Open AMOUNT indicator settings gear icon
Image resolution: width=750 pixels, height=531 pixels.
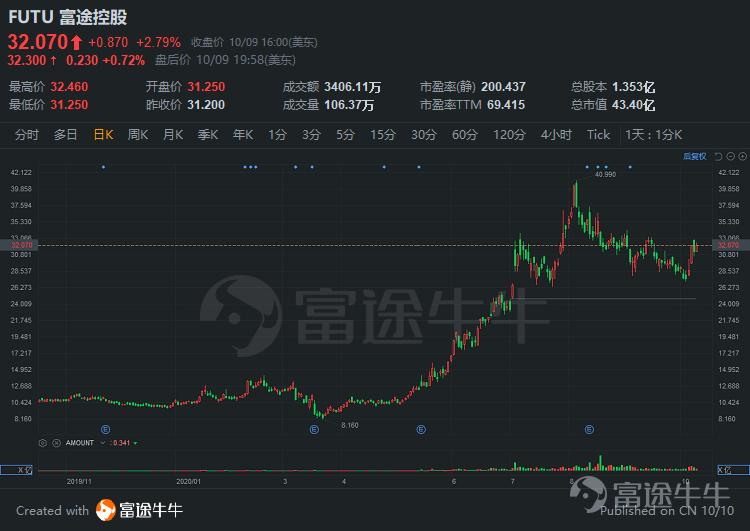point(43,443)
